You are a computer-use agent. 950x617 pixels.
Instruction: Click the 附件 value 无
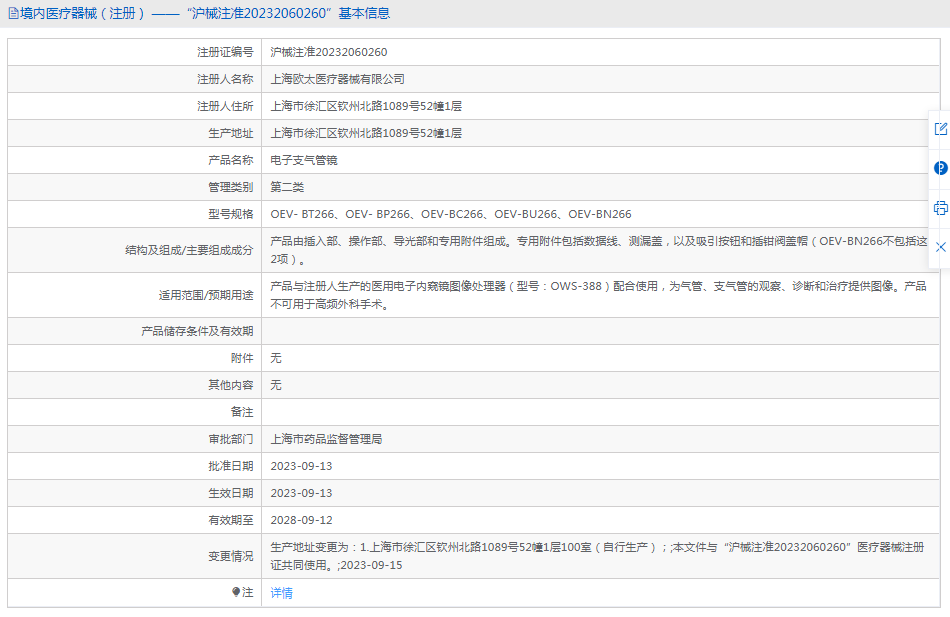276,358
